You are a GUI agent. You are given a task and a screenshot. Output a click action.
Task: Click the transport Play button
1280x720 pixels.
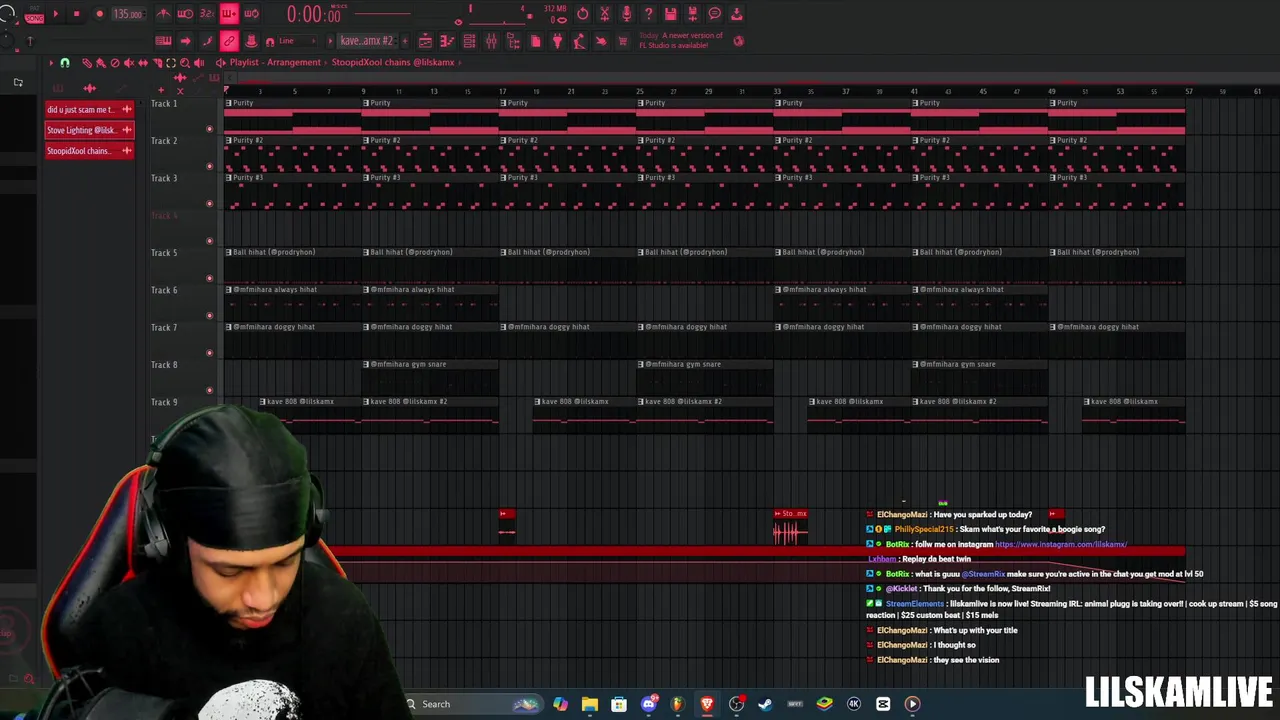pos(56,14)
